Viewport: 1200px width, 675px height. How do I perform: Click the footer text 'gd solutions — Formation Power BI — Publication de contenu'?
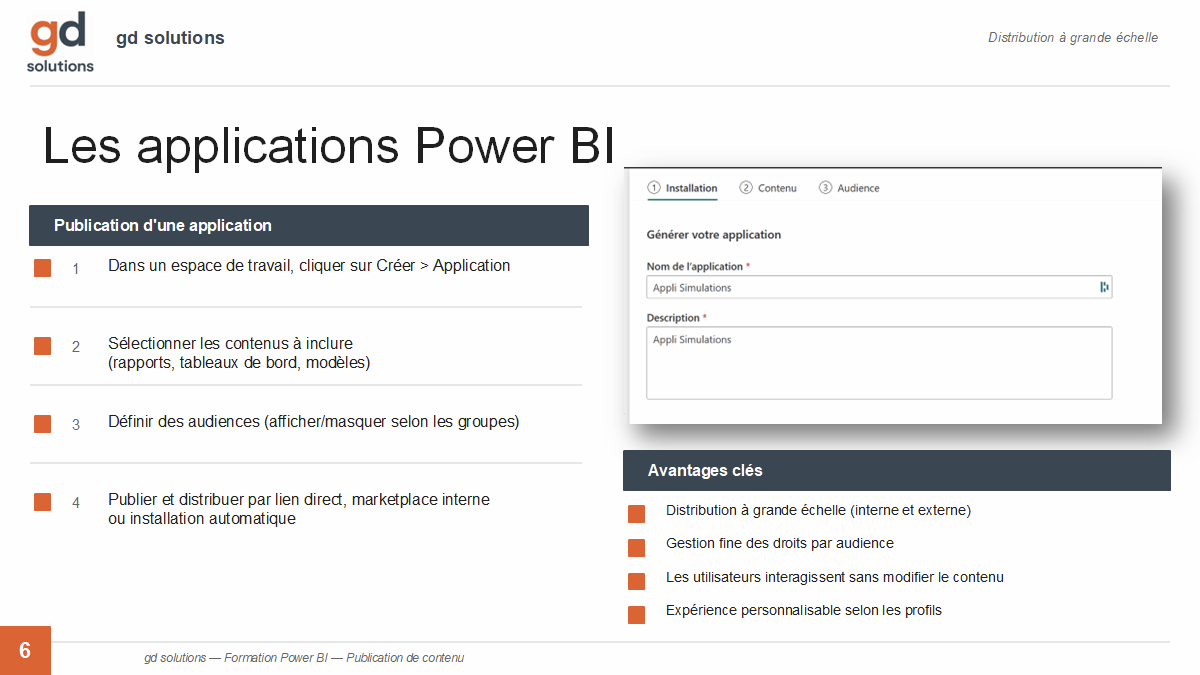click(x=304, y=658)
